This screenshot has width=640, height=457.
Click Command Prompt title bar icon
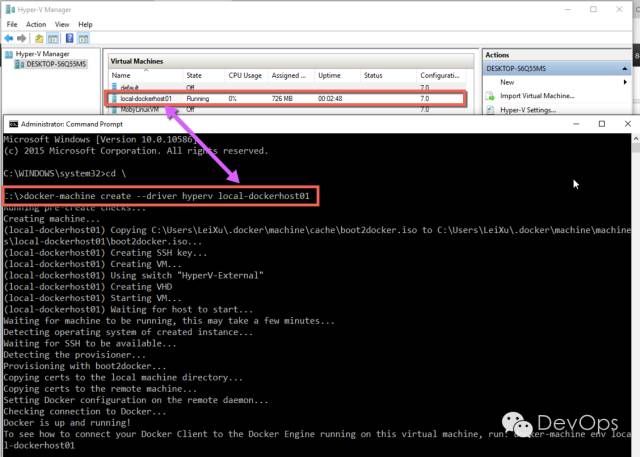click(13, 124)
